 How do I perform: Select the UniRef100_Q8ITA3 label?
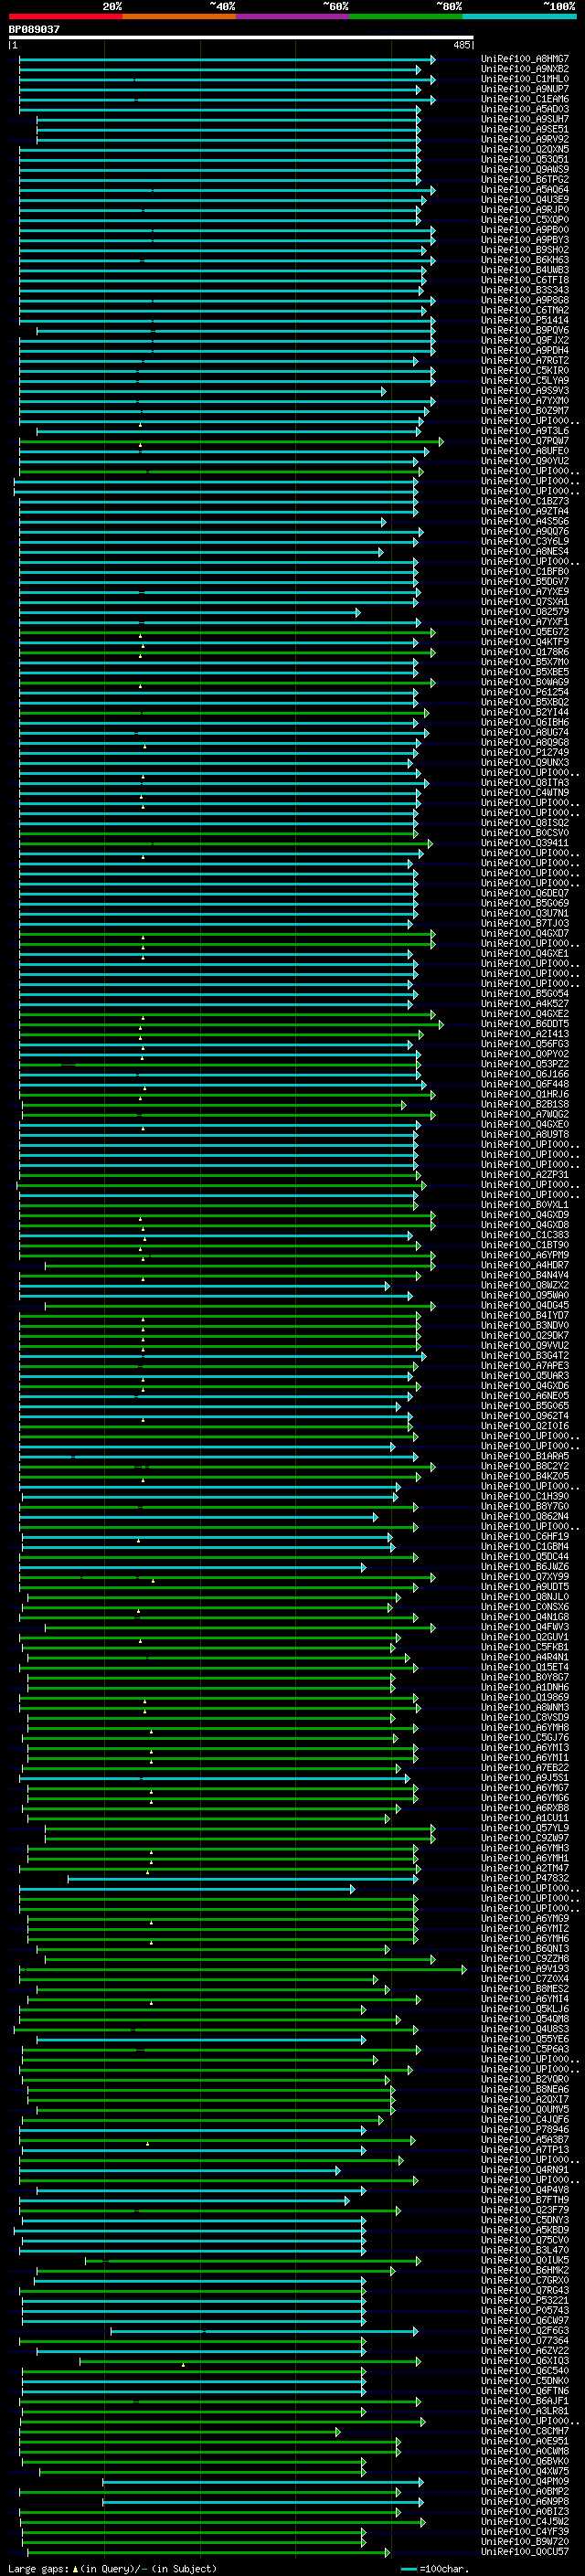coord(525,783)
